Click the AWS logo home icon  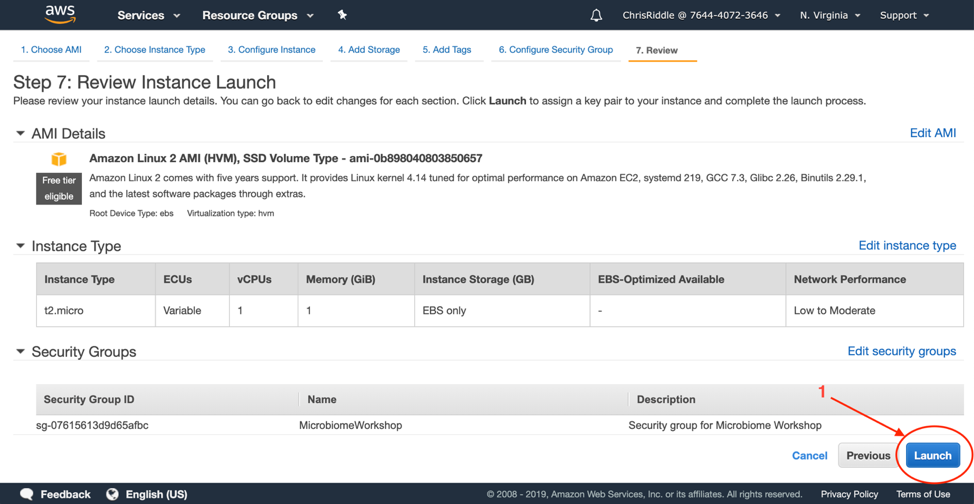tap(60, 14)
